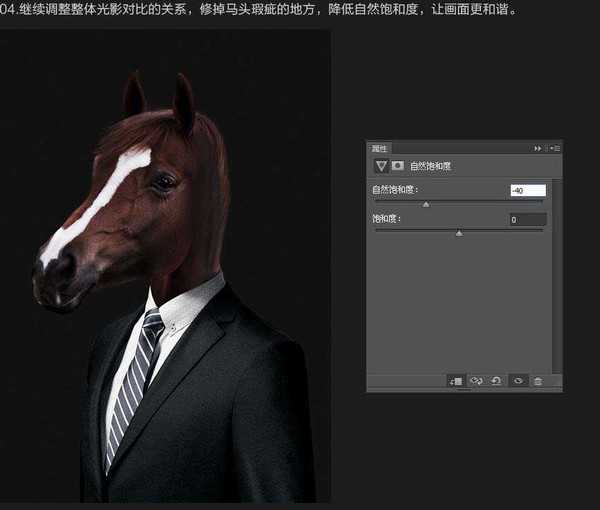Click the saturation value field showing 0
Image resolution: width=600 pixels, height=510 pixels.
[527, 219]
